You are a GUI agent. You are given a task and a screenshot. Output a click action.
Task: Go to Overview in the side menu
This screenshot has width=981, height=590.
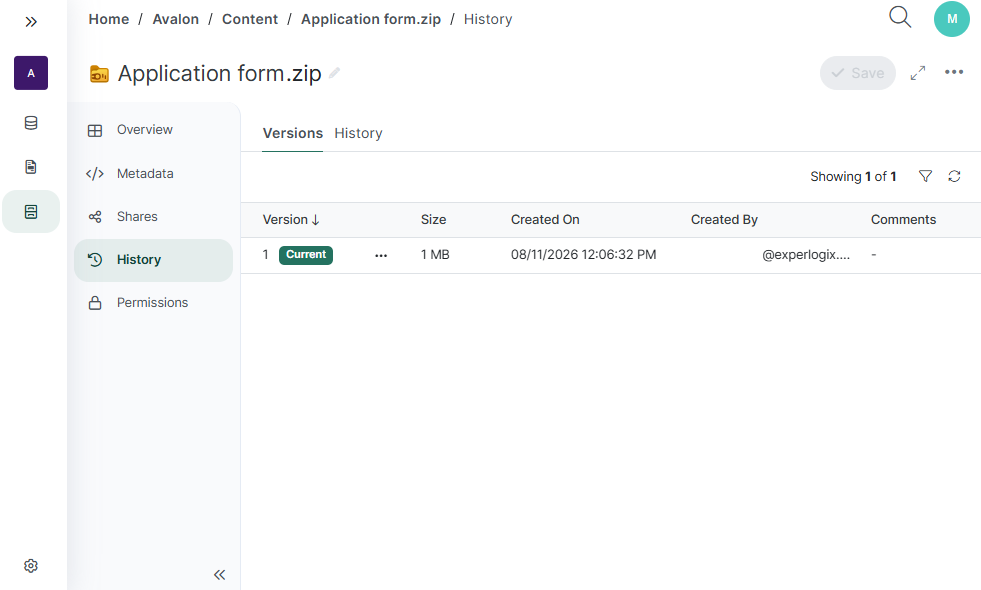[x=153, y=130]
